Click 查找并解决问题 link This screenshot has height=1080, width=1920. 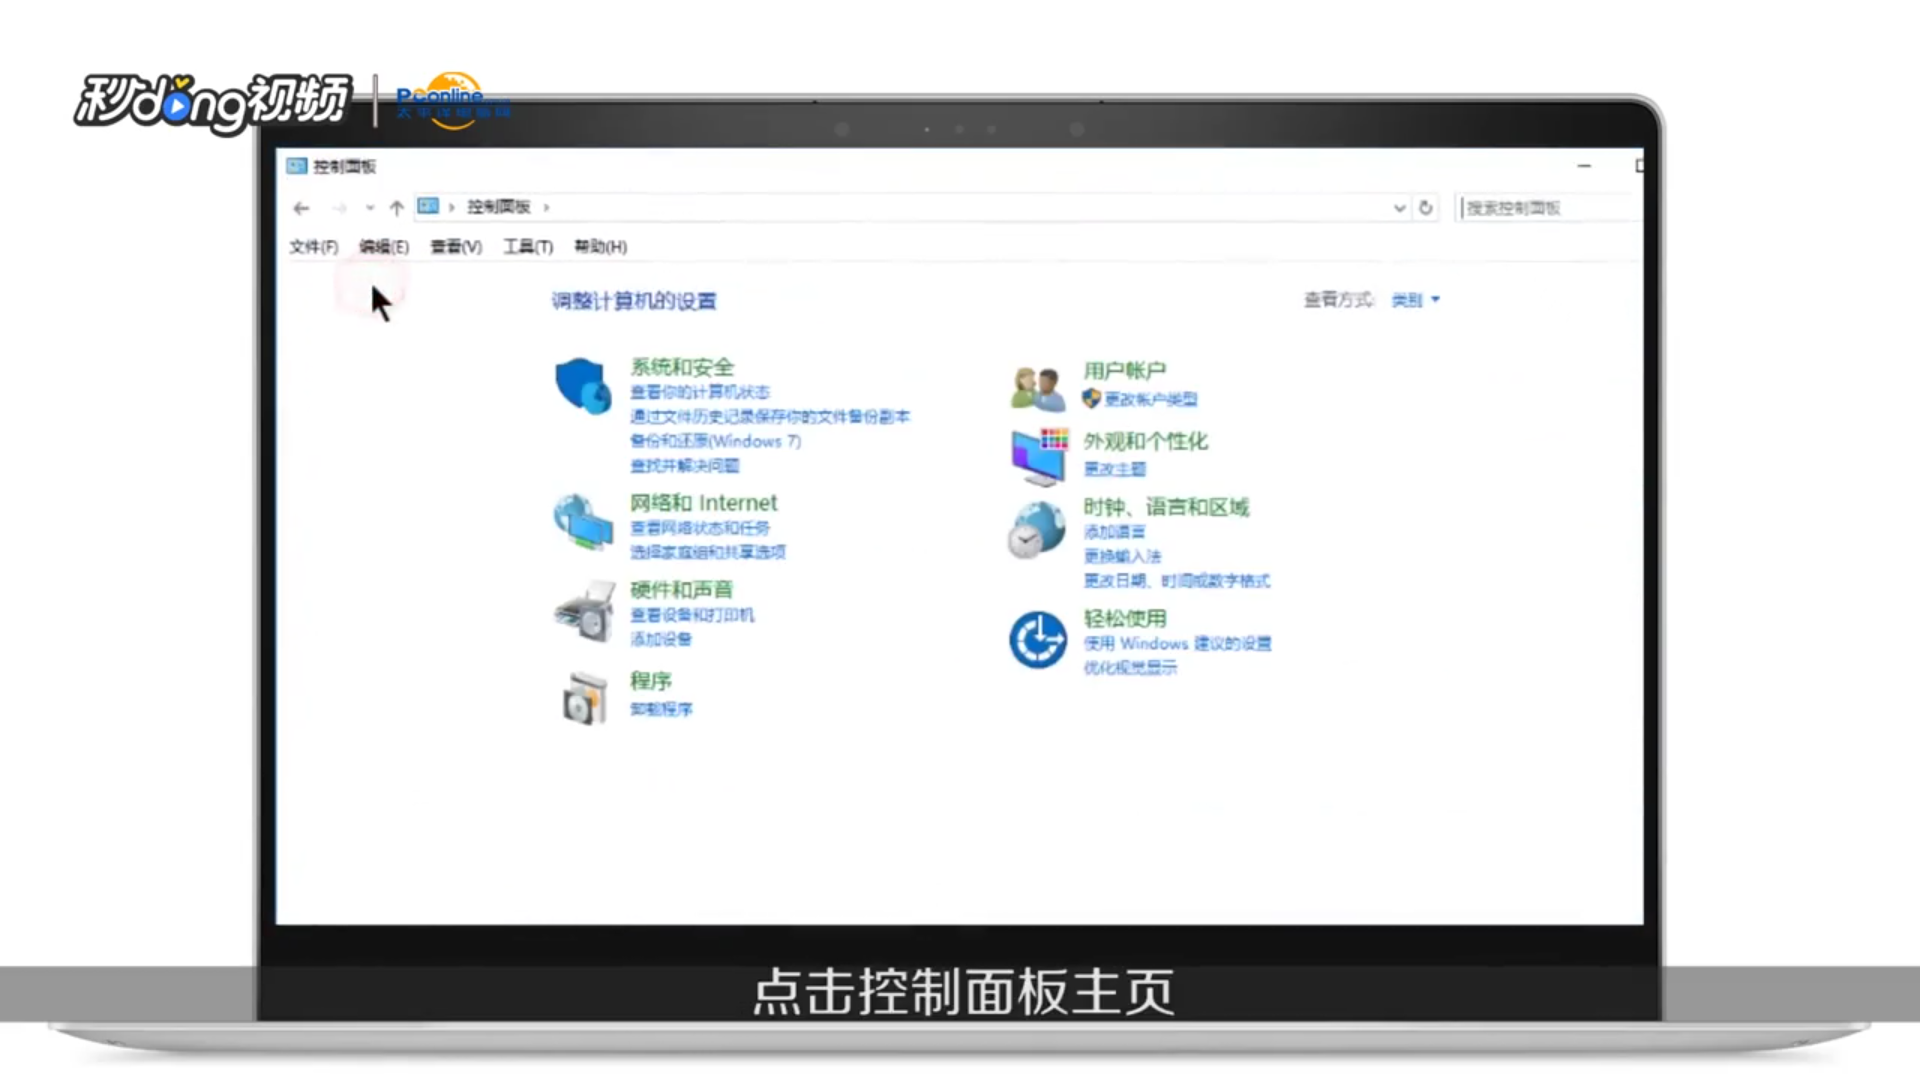tap(685, 466)
